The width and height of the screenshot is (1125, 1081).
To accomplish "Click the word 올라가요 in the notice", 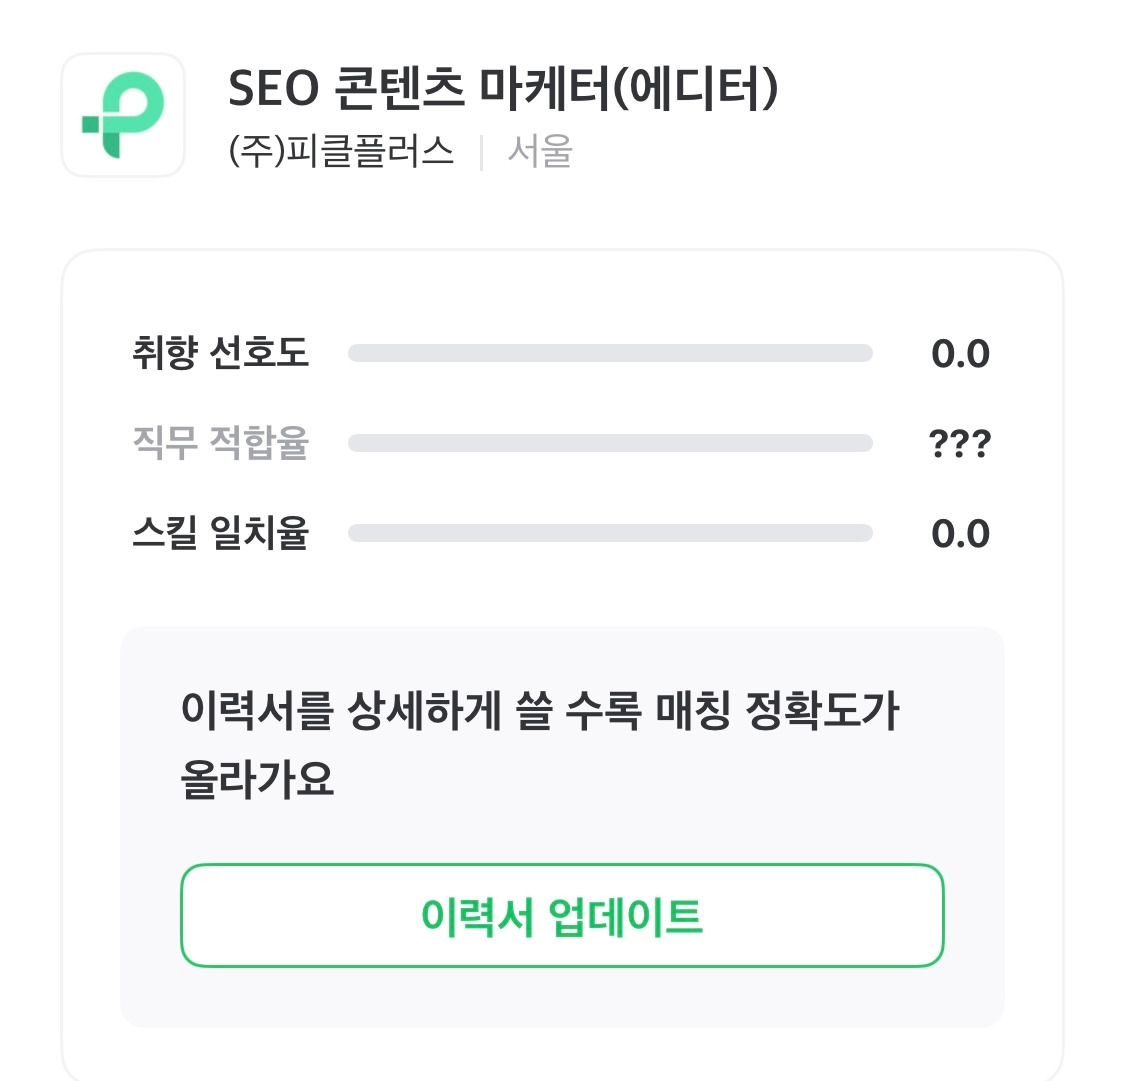I will coord(257,778).
